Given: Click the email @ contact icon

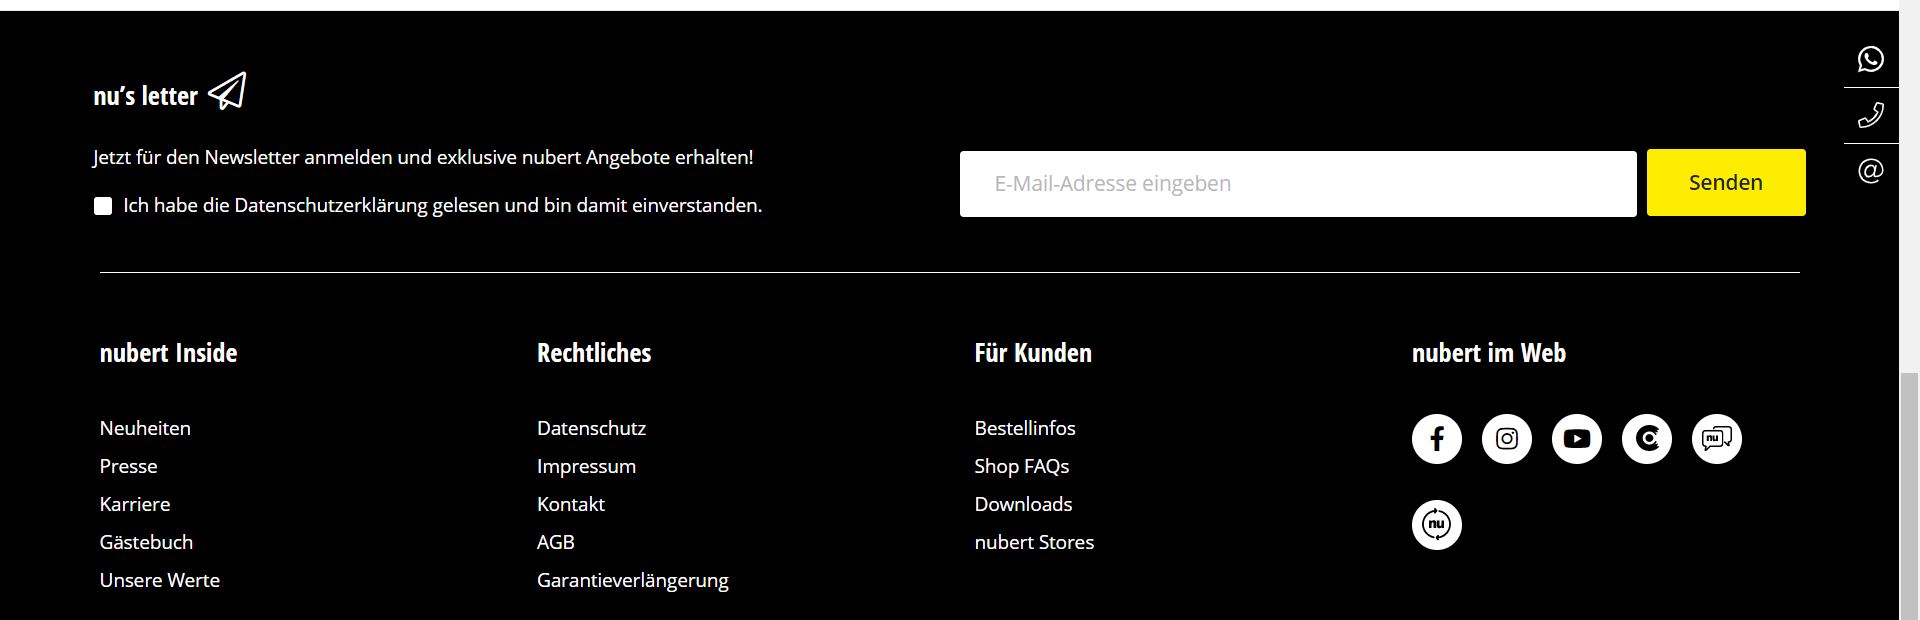Looking at the screenshot, I should [x=1870, y=171].
